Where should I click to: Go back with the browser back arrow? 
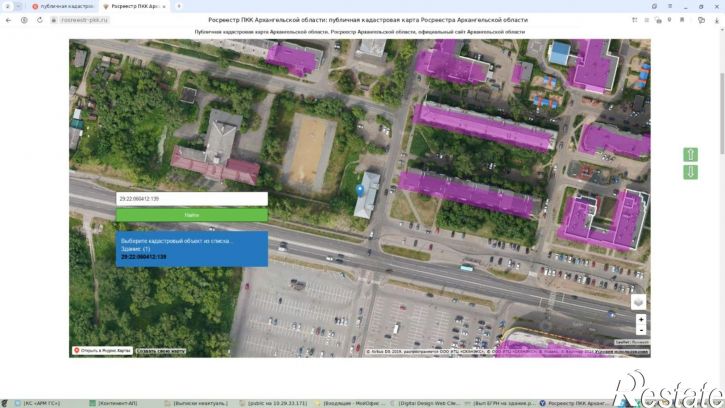point(8,20)
